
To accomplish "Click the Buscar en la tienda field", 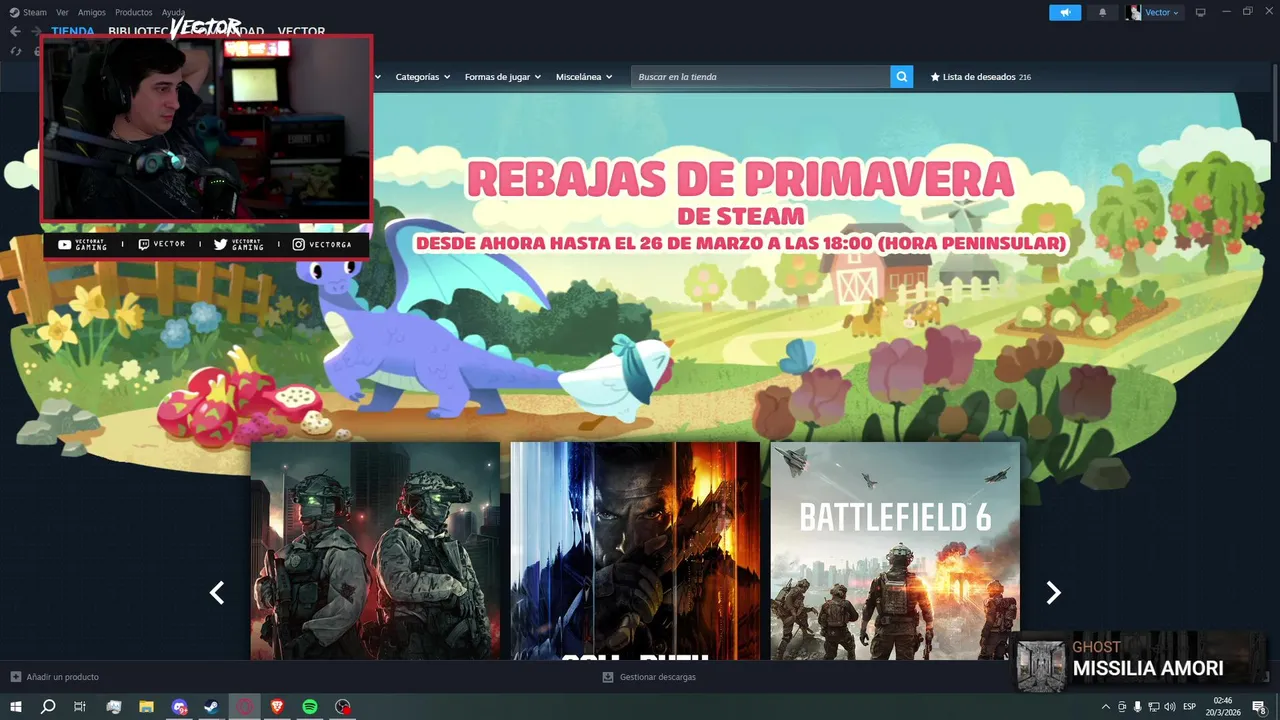I will 760,77.
